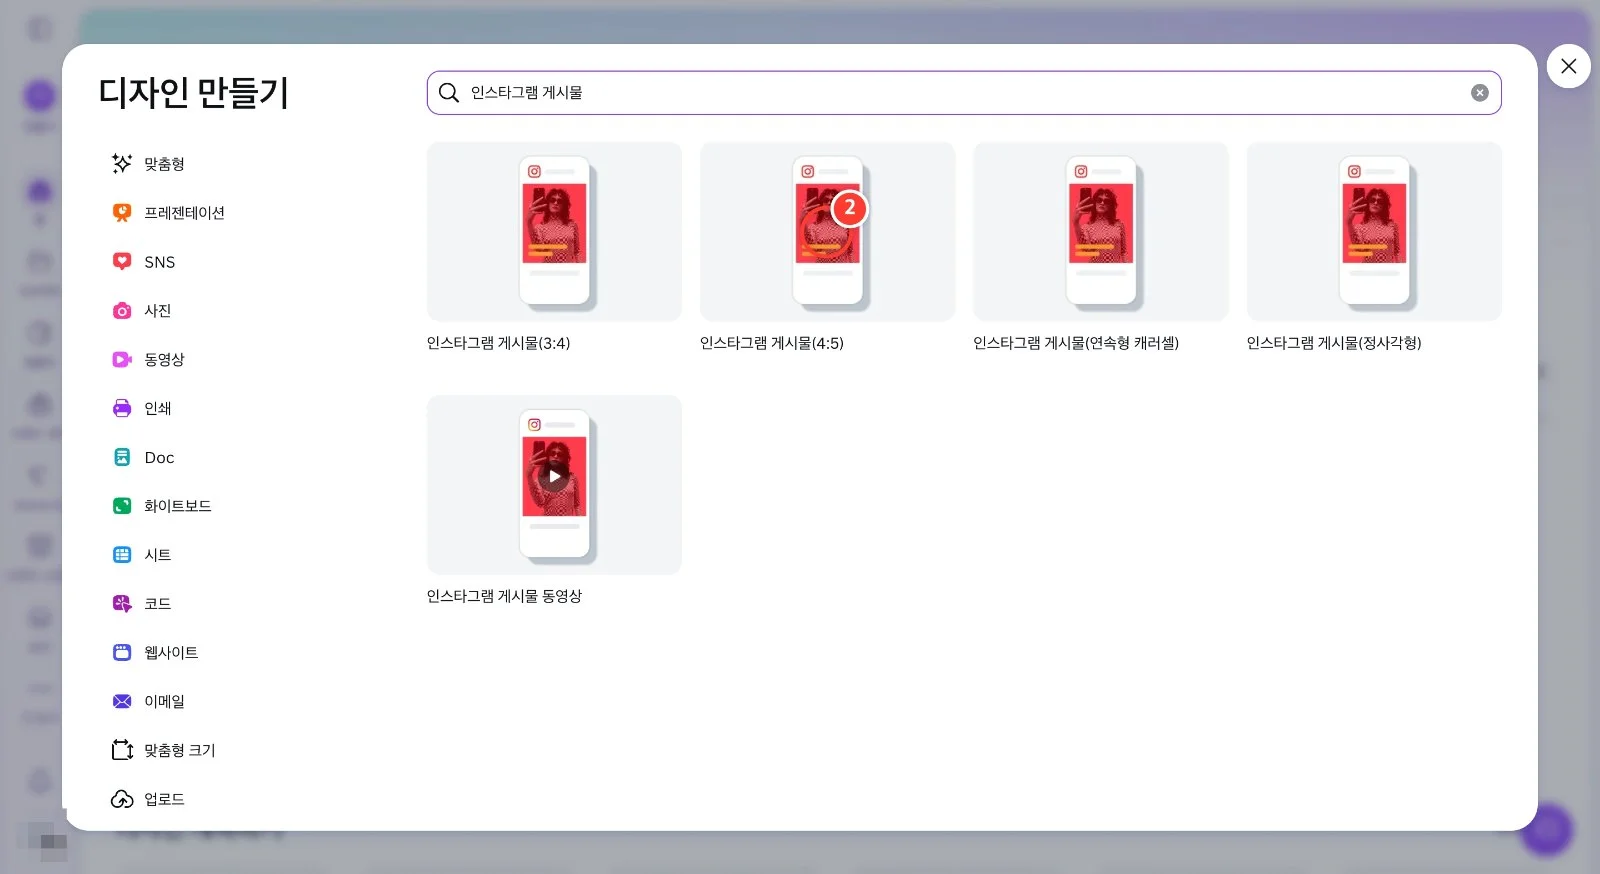The height and width of the screenshot is (874, 1600).
Task: Select the 이메일 category label
Action: (164, 701)
